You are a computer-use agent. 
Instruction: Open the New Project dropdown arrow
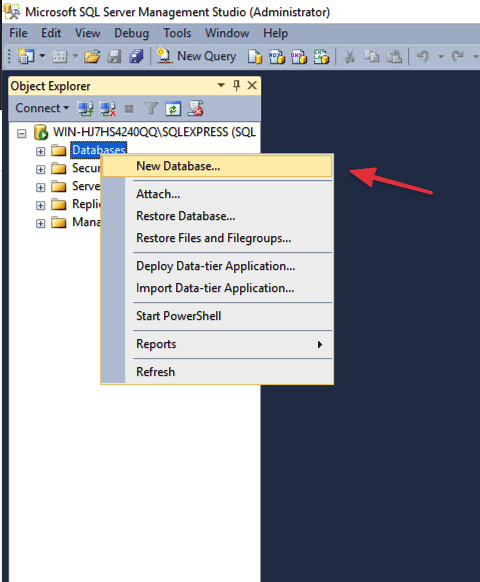[x=42, y=56]
